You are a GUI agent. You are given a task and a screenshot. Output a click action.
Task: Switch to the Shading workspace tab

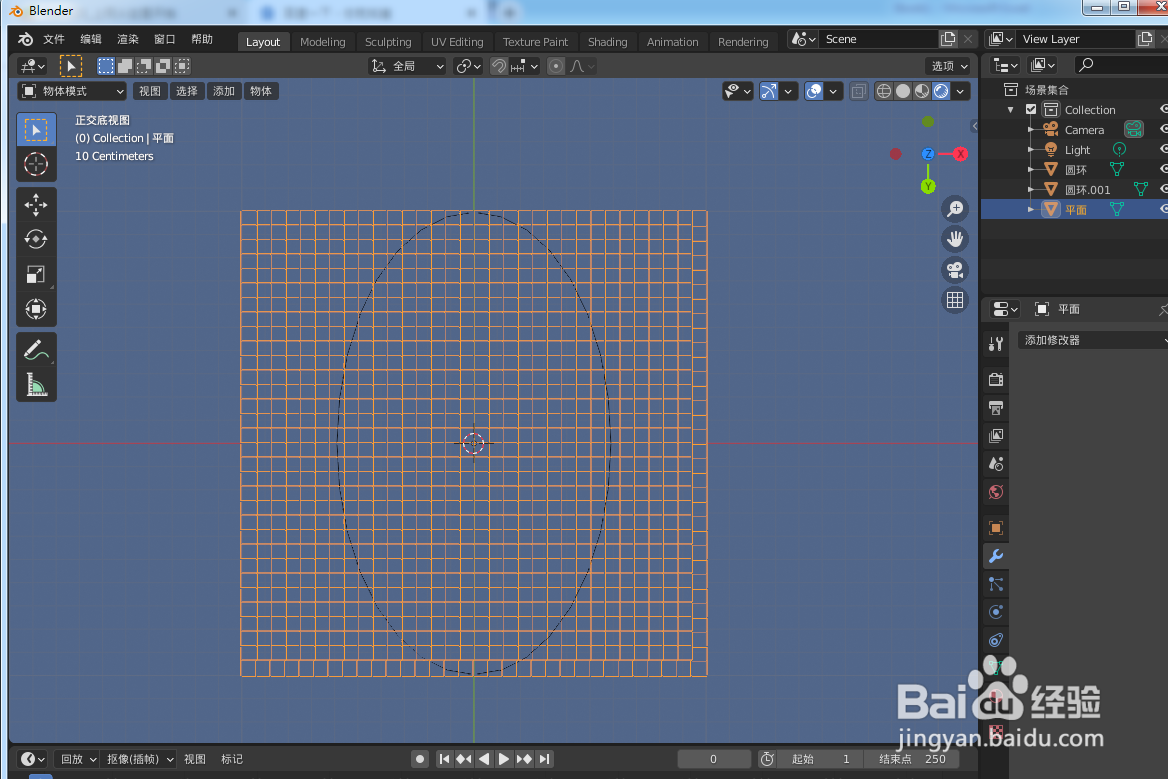[608, 41]
